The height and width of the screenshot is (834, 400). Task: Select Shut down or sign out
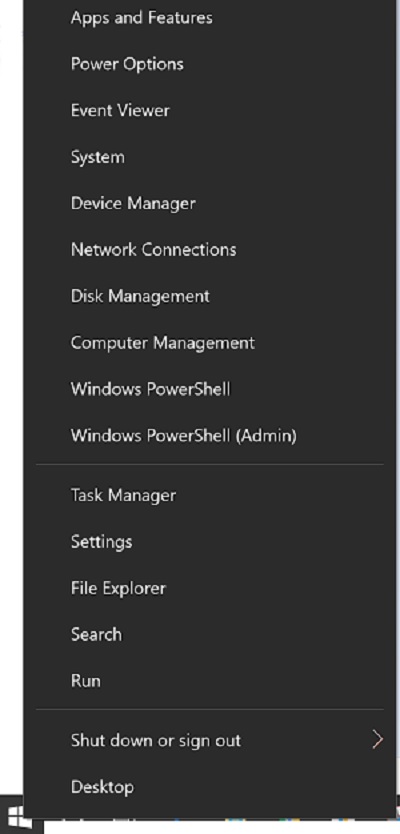tap(156, 740)
